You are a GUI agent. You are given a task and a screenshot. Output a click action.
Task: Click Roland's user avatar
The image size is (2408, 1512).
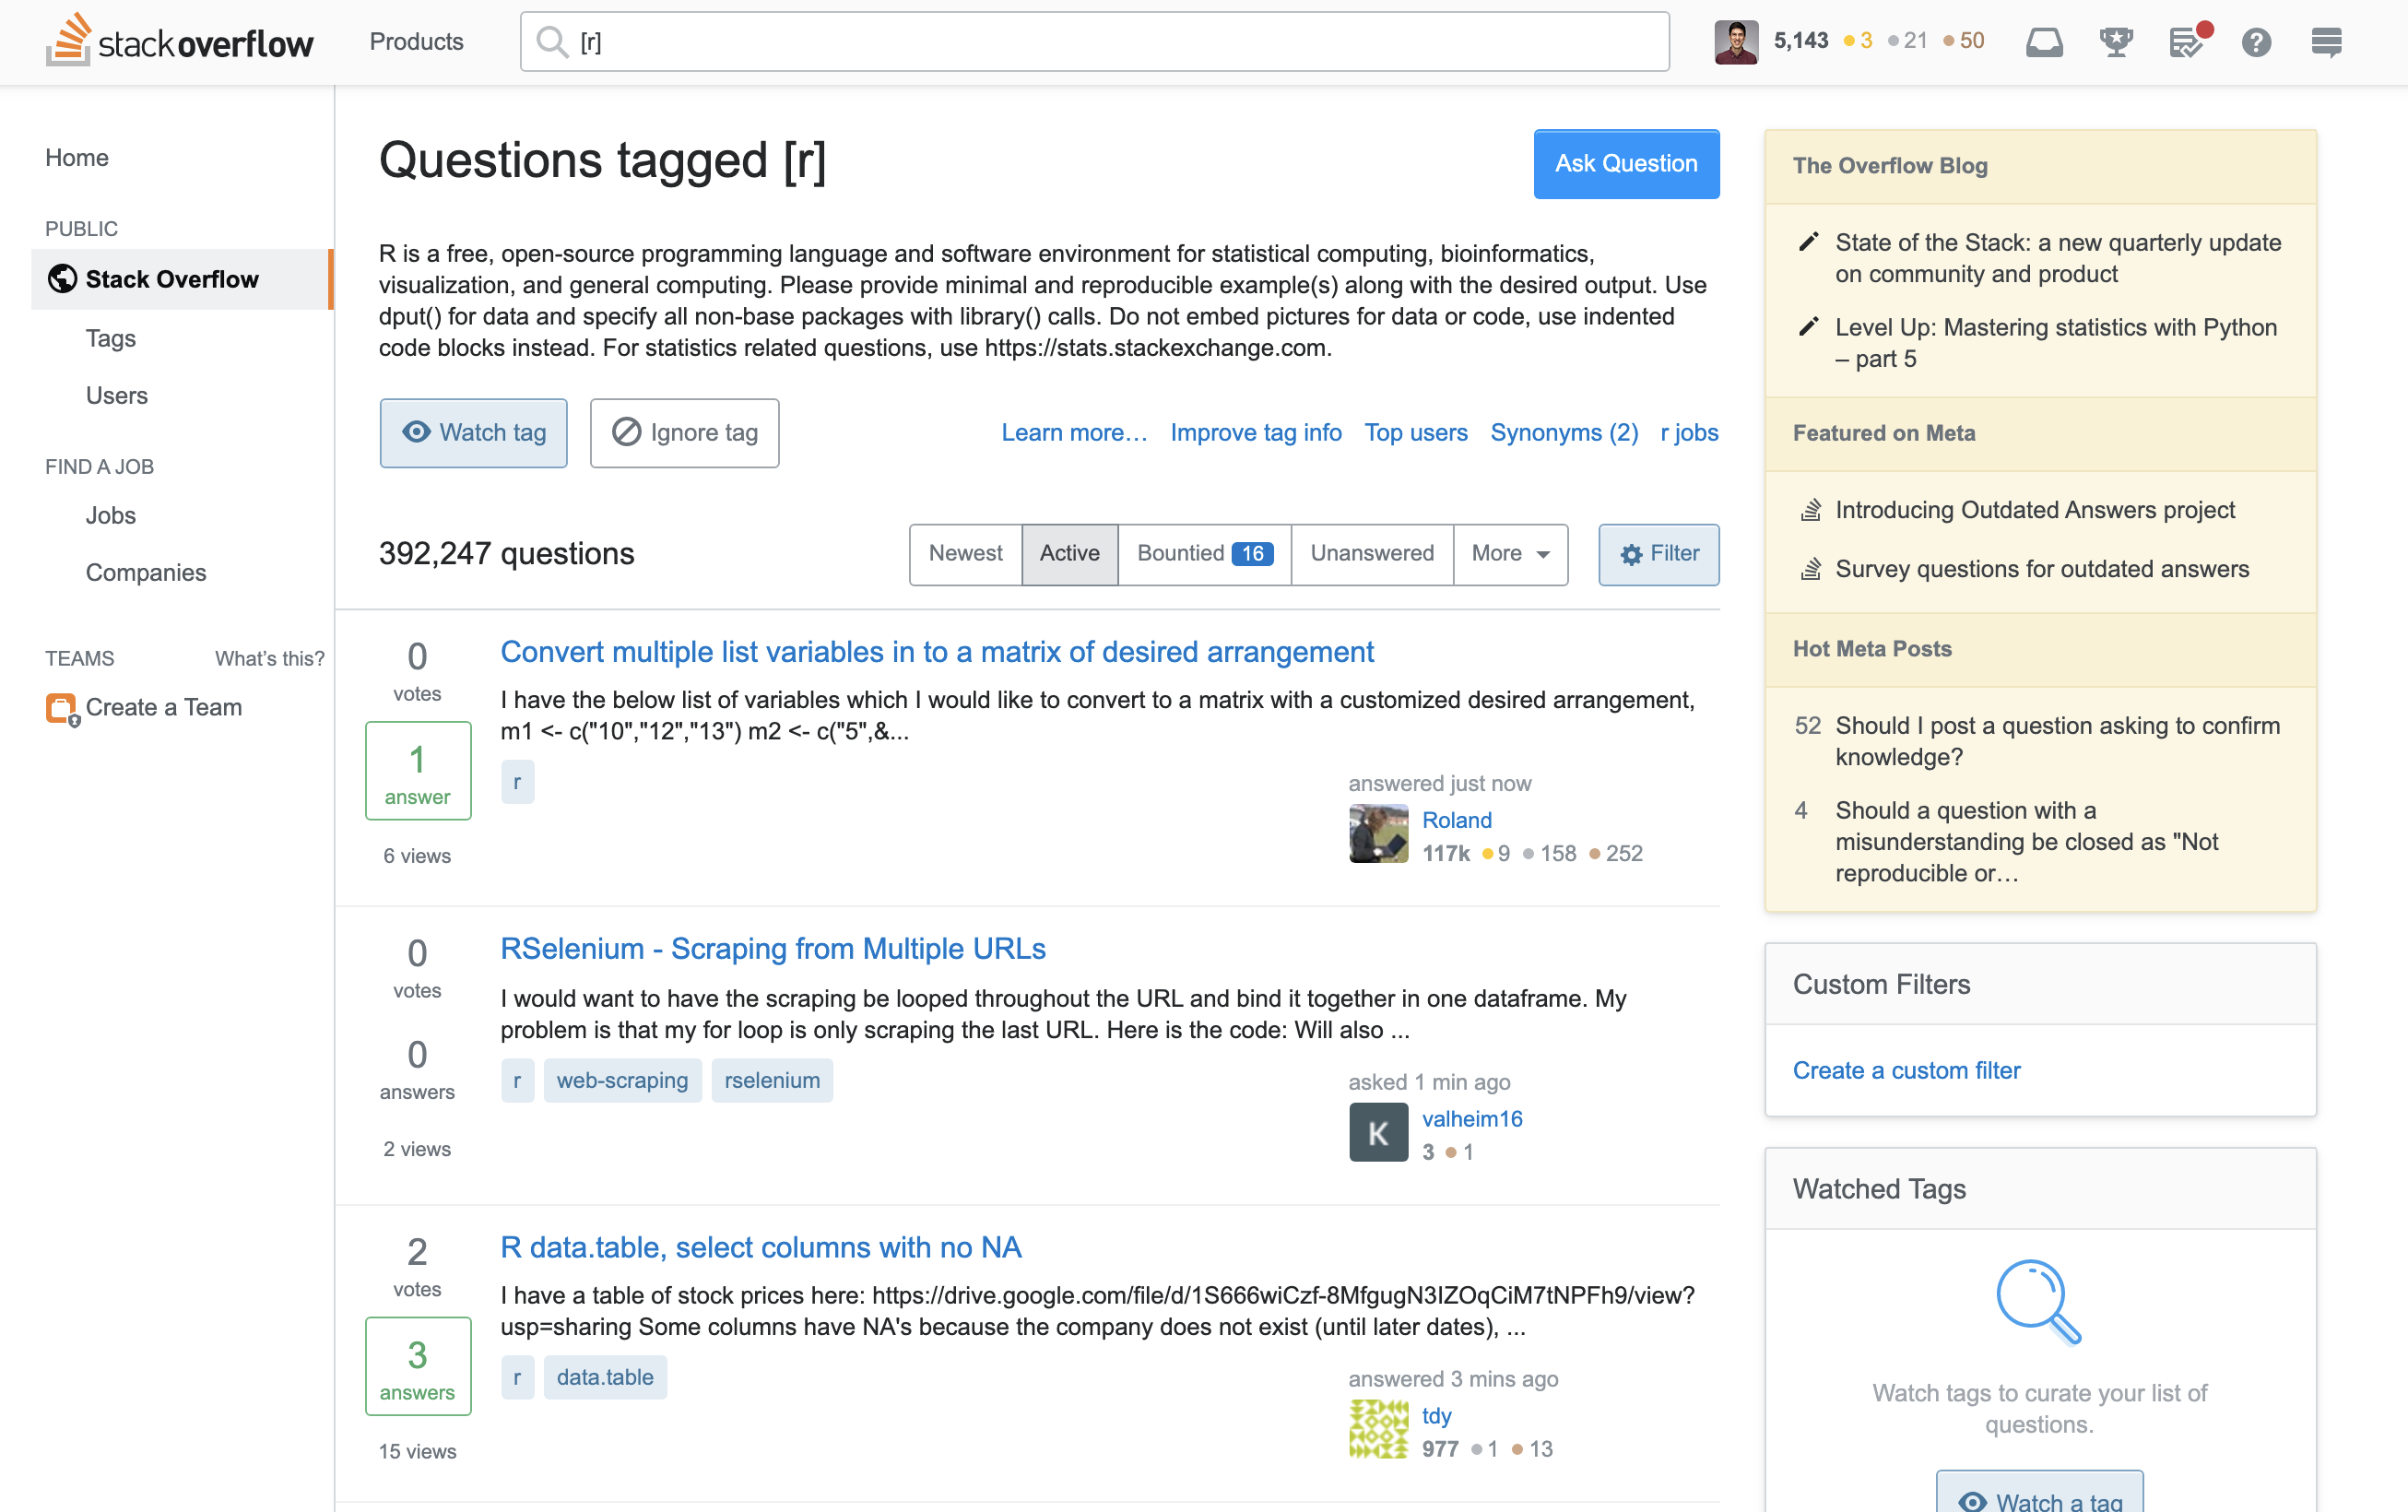click(1378, 834)
